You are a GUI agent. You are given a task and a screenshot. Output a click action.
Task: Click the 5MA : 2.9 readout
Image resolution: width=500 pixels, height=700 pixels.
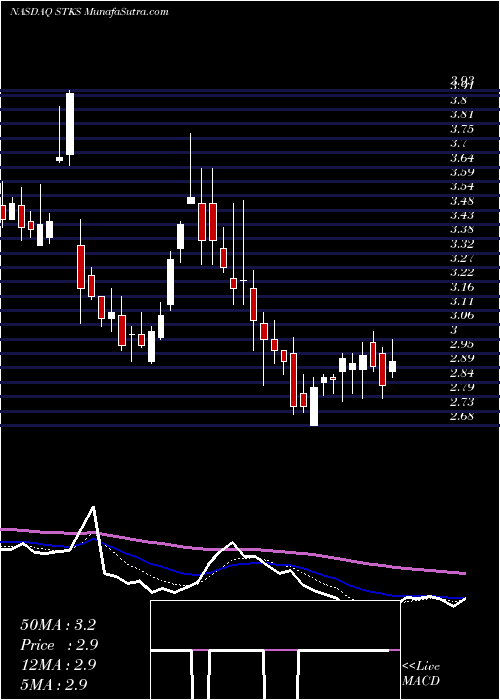(53, 684)
